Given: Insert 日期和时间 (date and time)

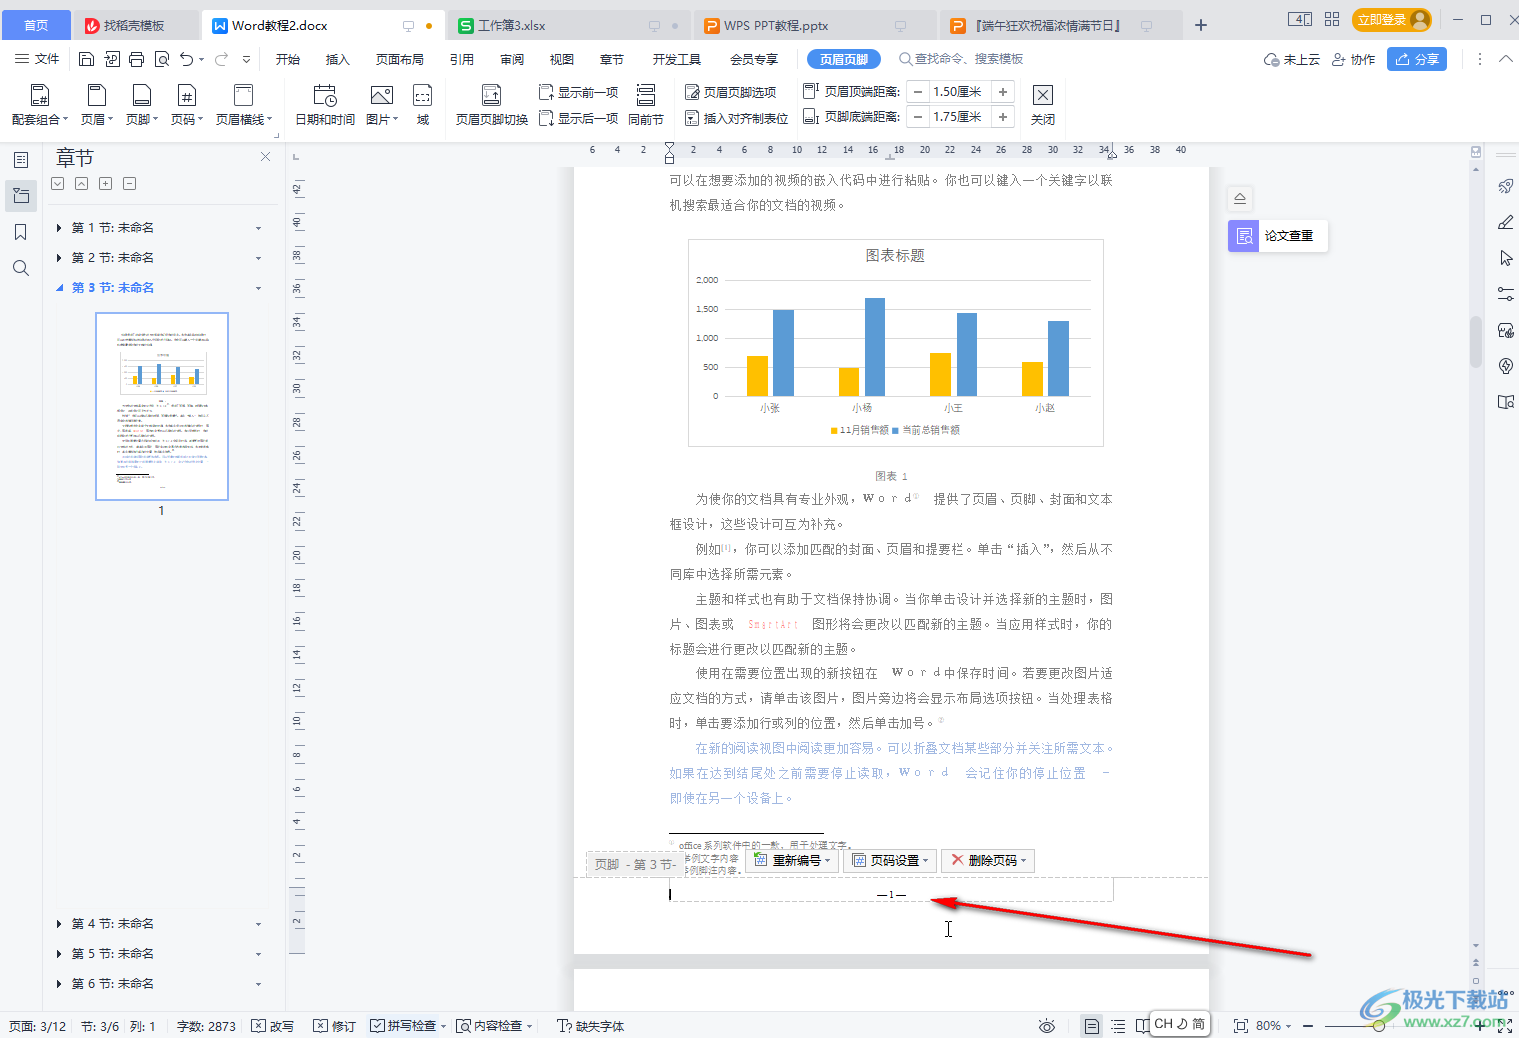Looking at the screenshot, I should (x=325, y=105).
